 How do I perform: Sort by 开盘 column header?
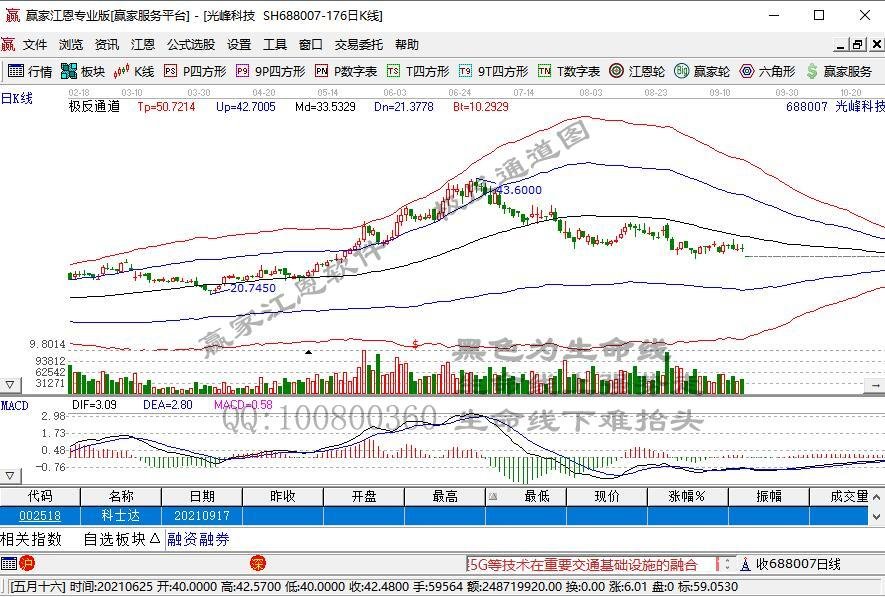pos(363,497)
